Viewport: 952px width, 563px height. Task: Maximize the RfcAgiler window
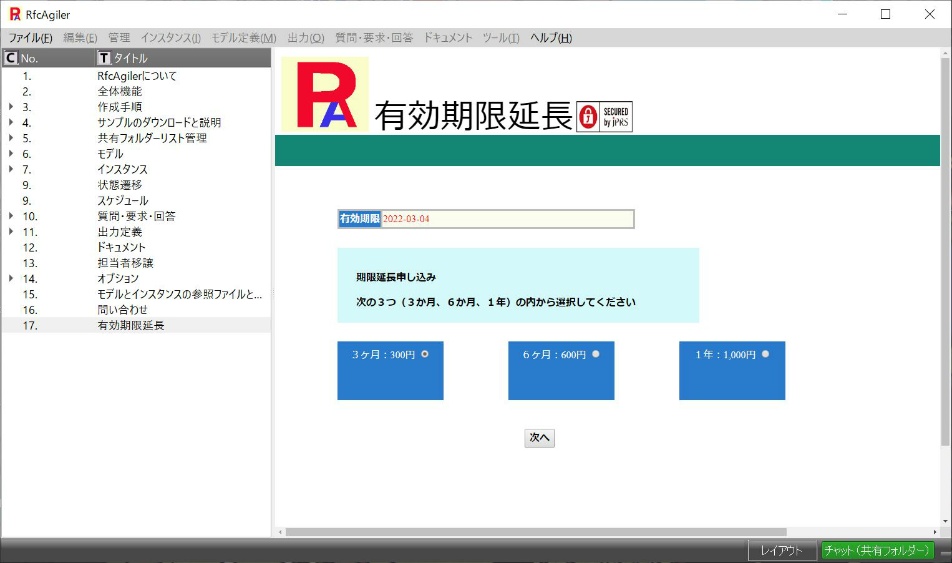[x=885, y=14]
